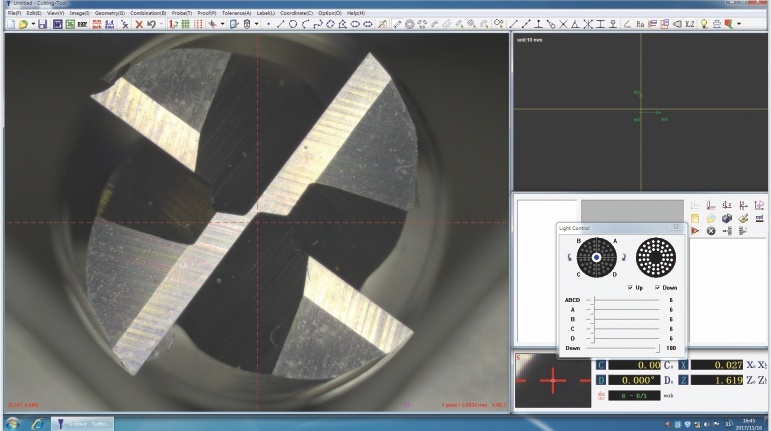This screenshot has width=771, height=431.
Task: Expand the undo dropdown arrow
Action: [162, 22]
